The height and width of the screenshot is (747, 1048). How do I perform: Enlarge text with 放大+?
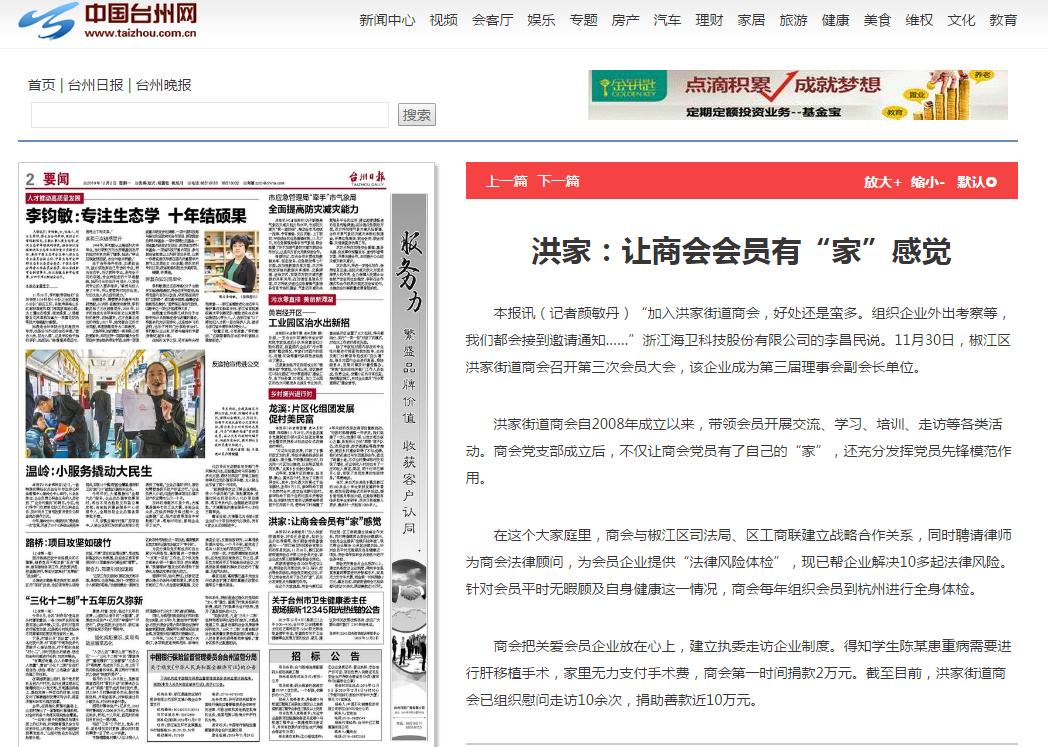[x=882, y=182]
